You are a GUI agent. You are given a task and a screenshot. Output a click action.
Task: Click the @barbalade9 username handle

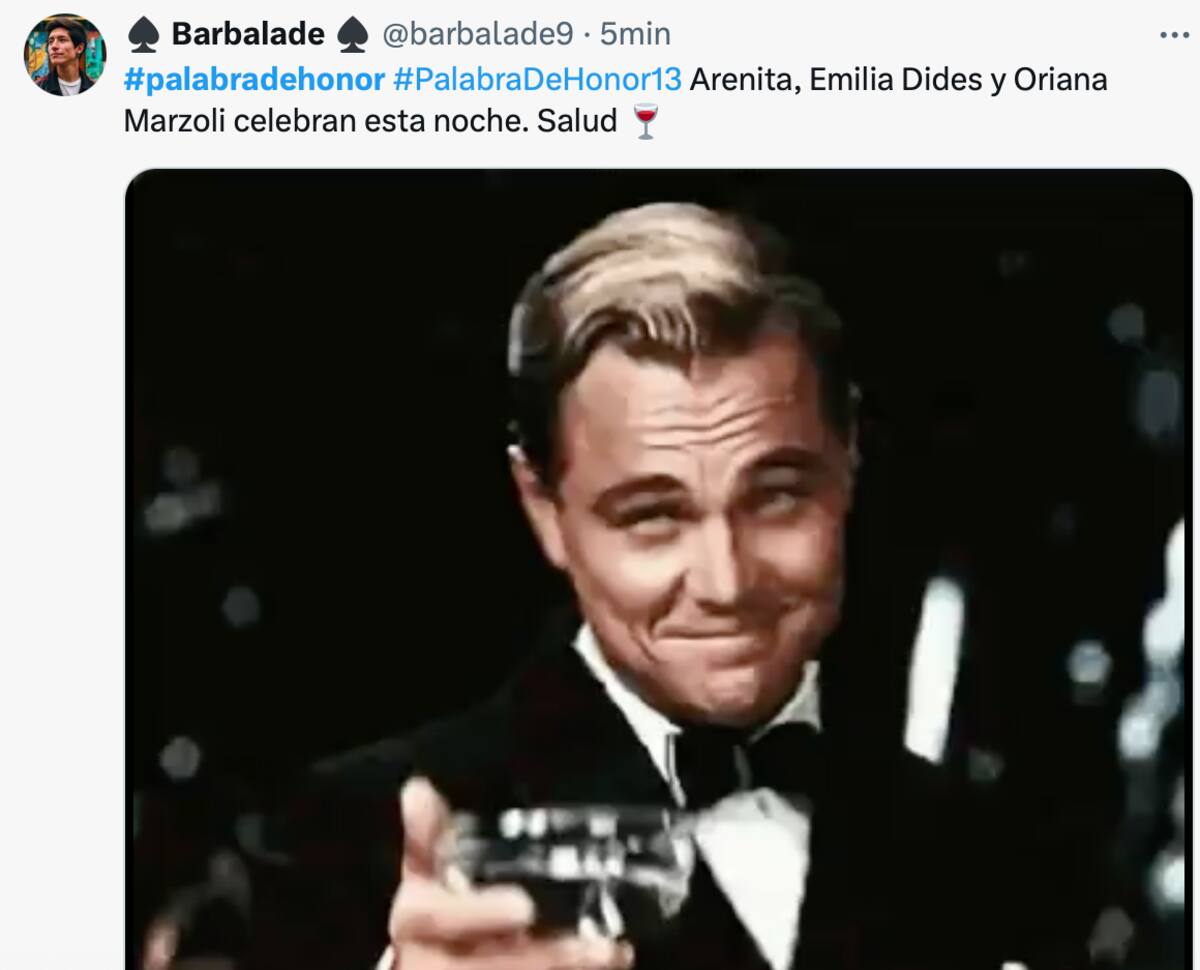(478, 34)
